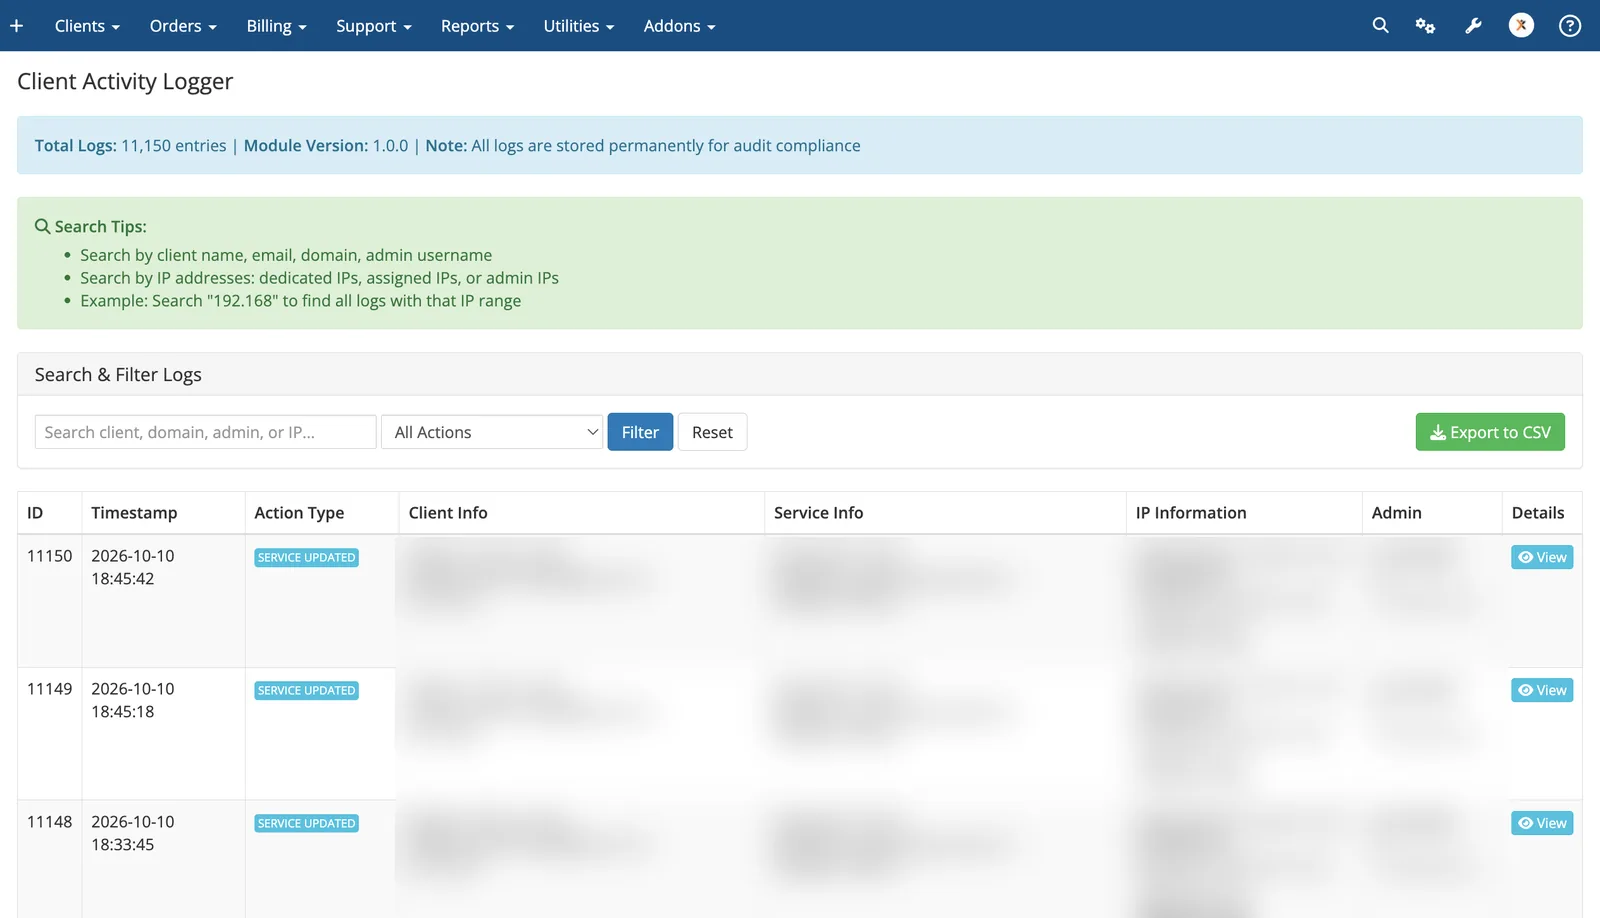Click the Search Tips heading
The width and height of the screenshot is (1600, 918).
point(91,227)
